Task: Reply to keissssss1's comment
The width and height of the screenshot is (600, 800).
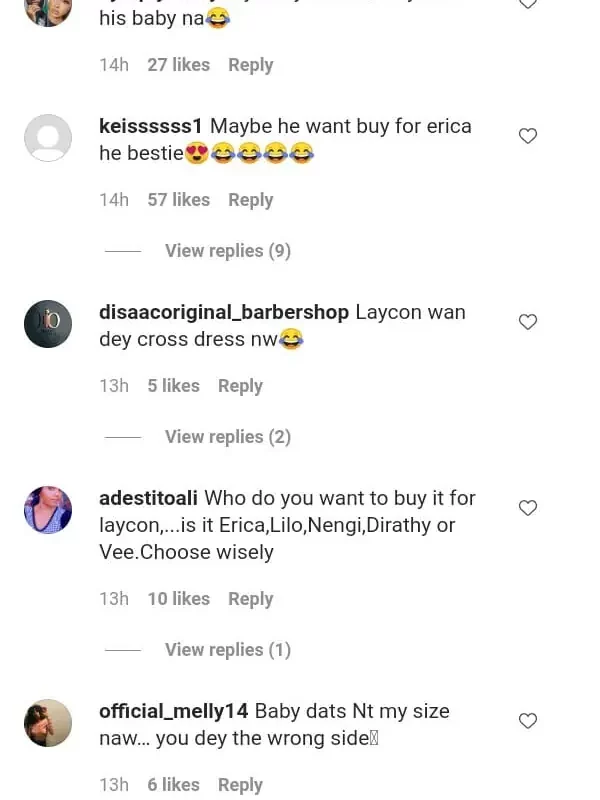Action: tap(250, 200)
